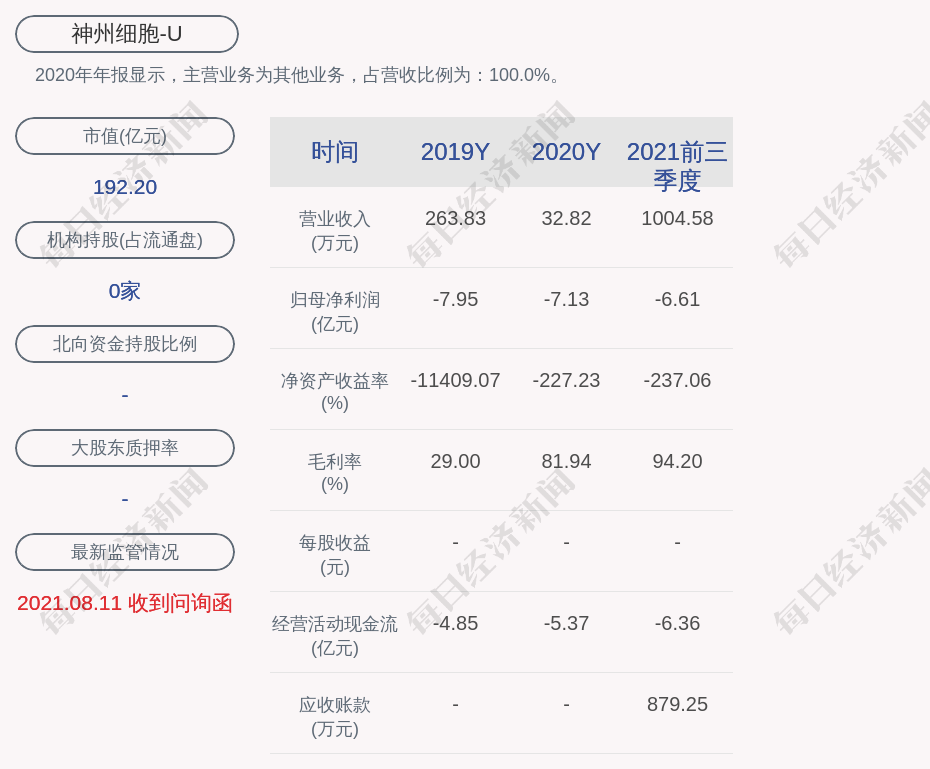The height and width of the screenshot is (769, 930).
Task: Click the 应收账款(万元) row label
Action: tap(335, 717)
